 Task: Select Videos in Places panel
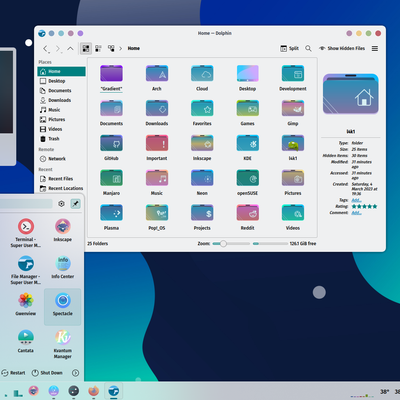click(61, 129)
